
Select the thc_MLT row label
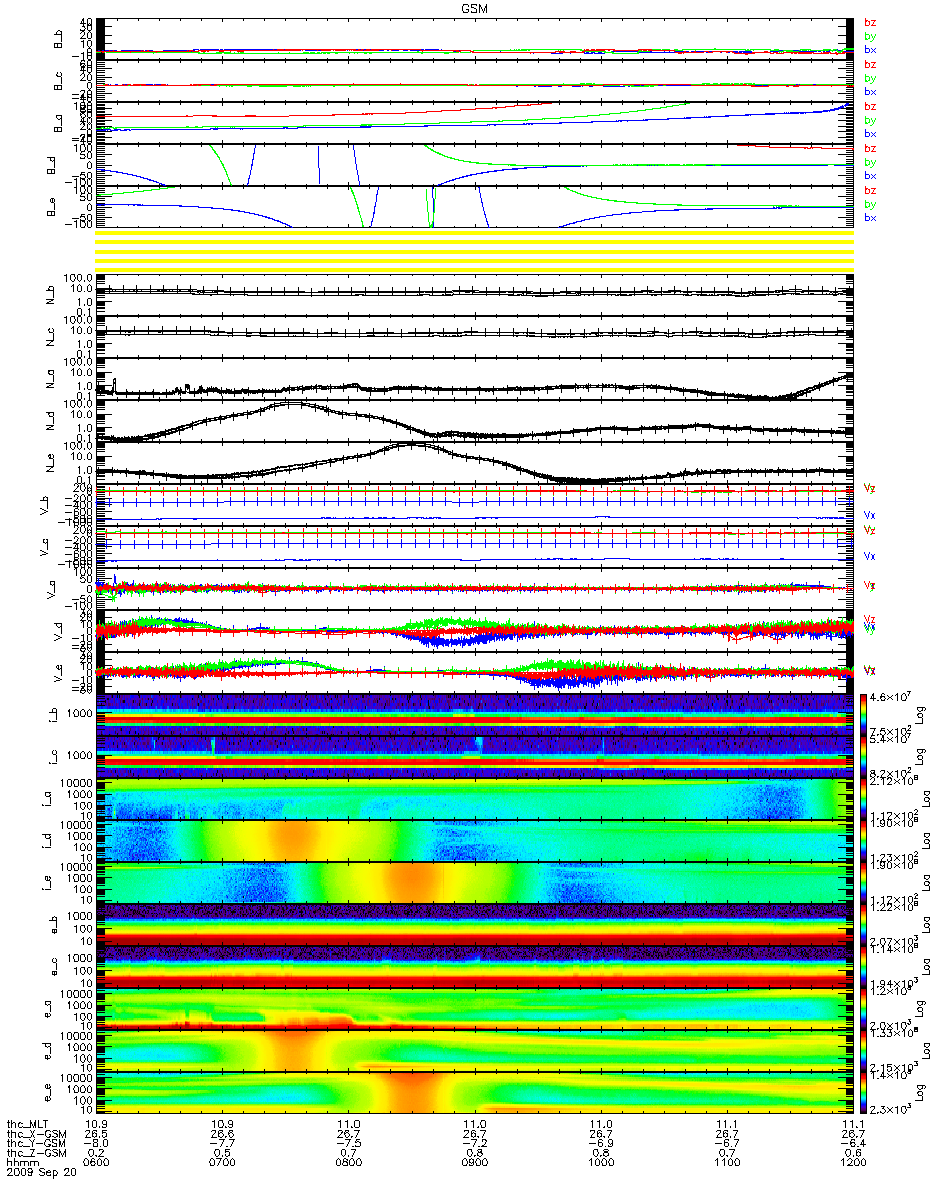point(26,1124)
